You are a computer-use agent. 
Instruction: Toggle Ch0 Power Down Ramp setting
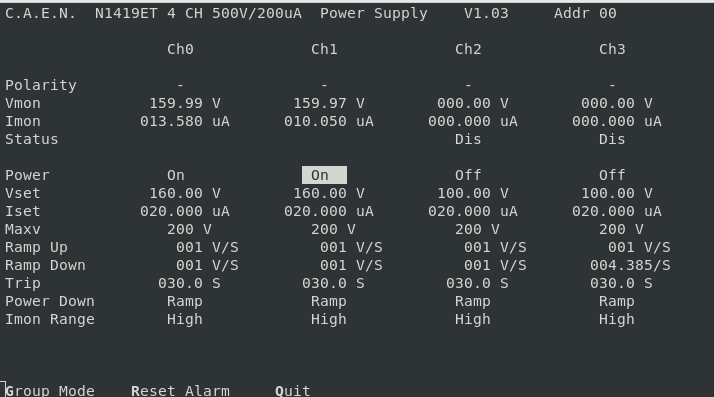click(184, 301)
